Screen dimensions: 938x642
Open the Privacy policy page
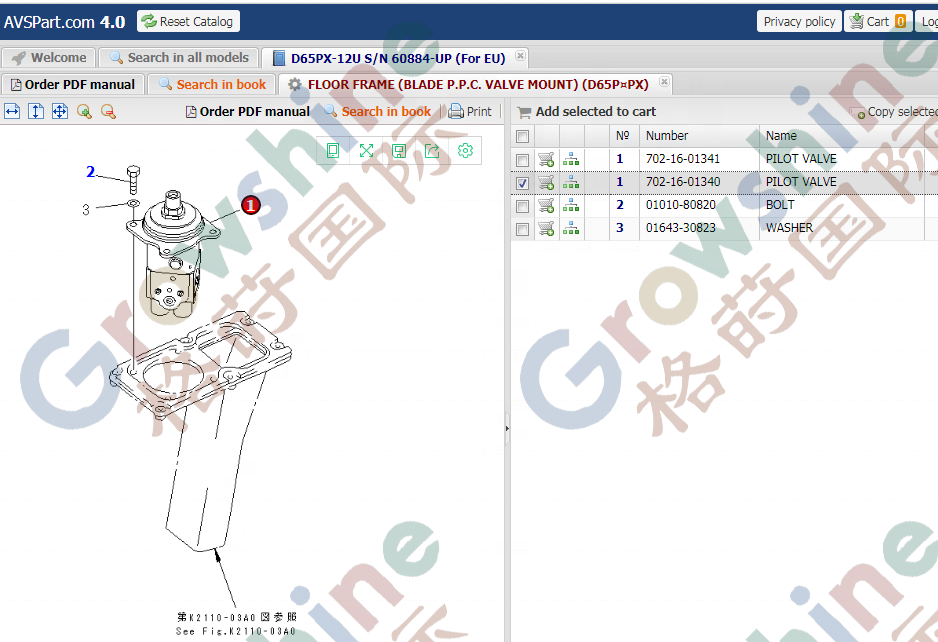799,21
